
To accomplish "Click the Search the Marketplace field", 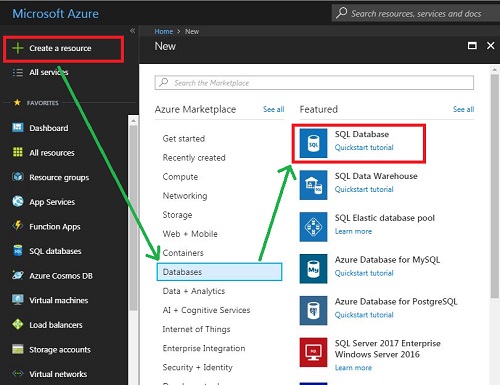I will point(314,83).
